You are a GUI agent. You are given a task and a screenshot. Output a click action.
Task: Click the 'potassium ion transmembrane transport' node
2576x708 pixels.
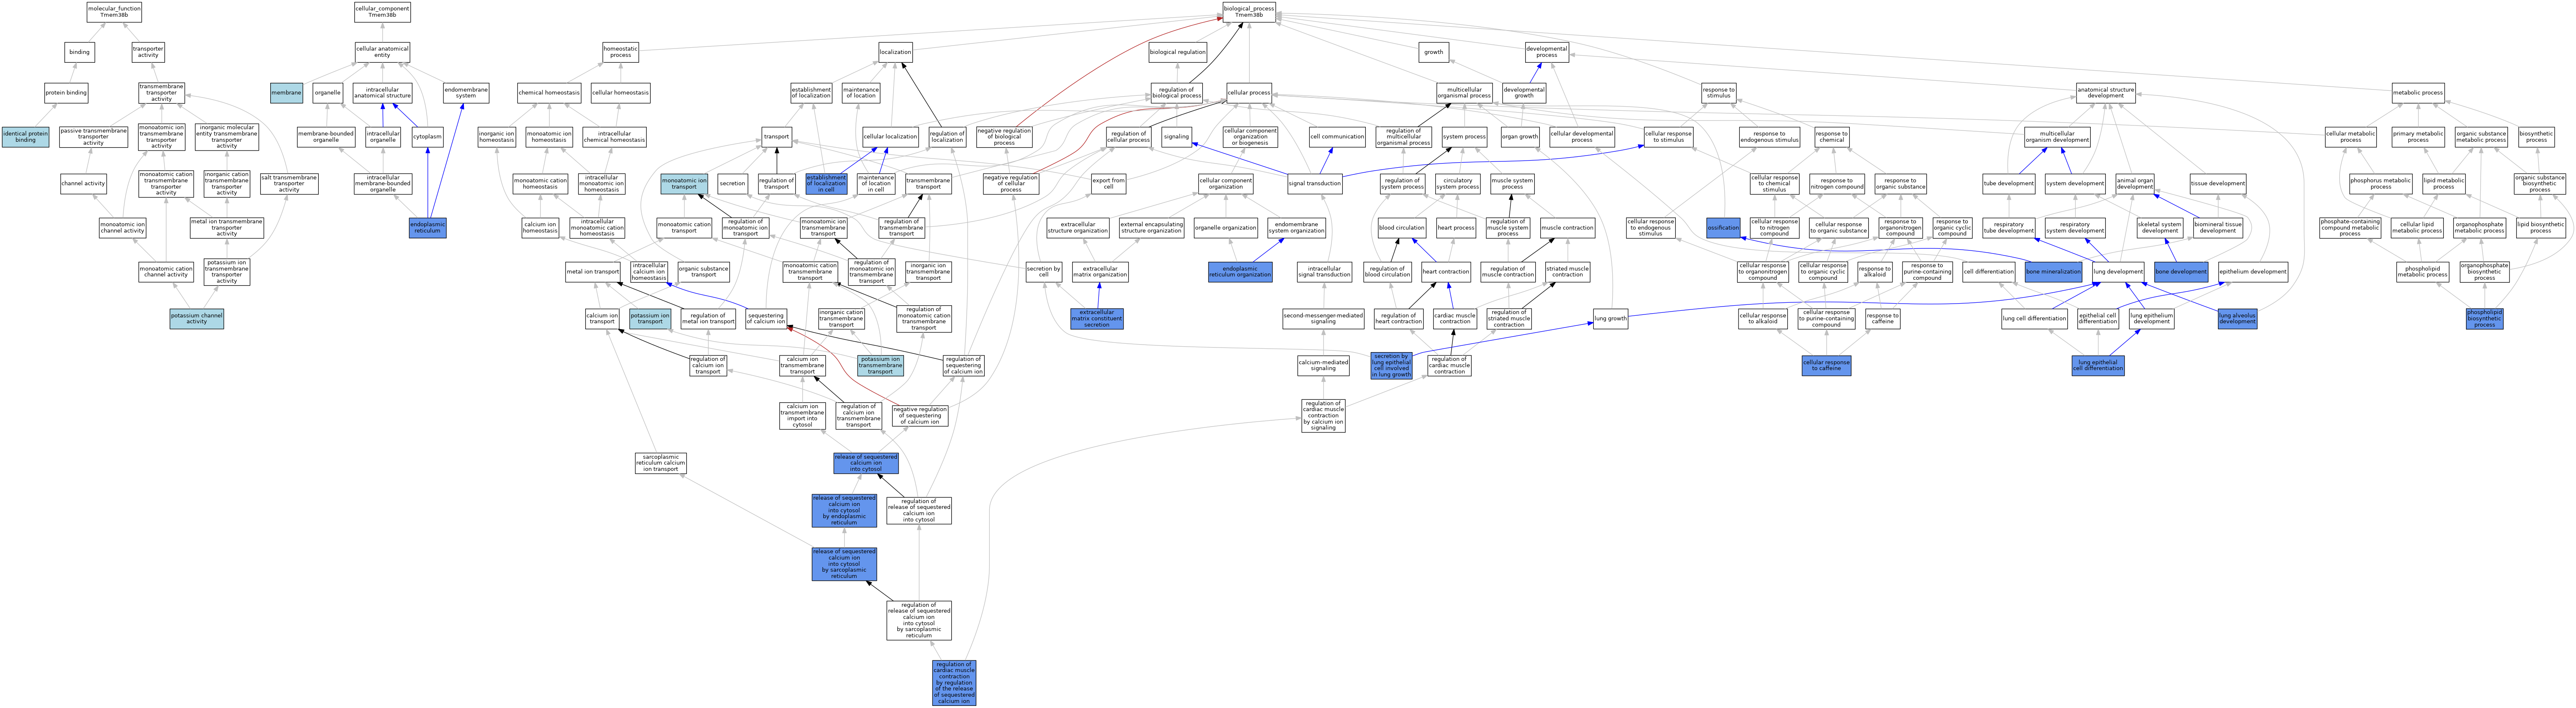880,365
